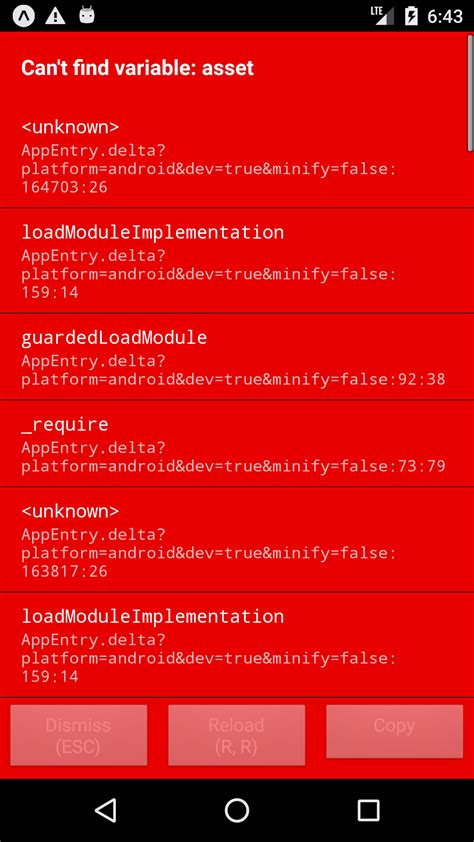Open <unknown> frame at 163817:26
Viewport: 474px width, 842px height.
tap(237, 540)
